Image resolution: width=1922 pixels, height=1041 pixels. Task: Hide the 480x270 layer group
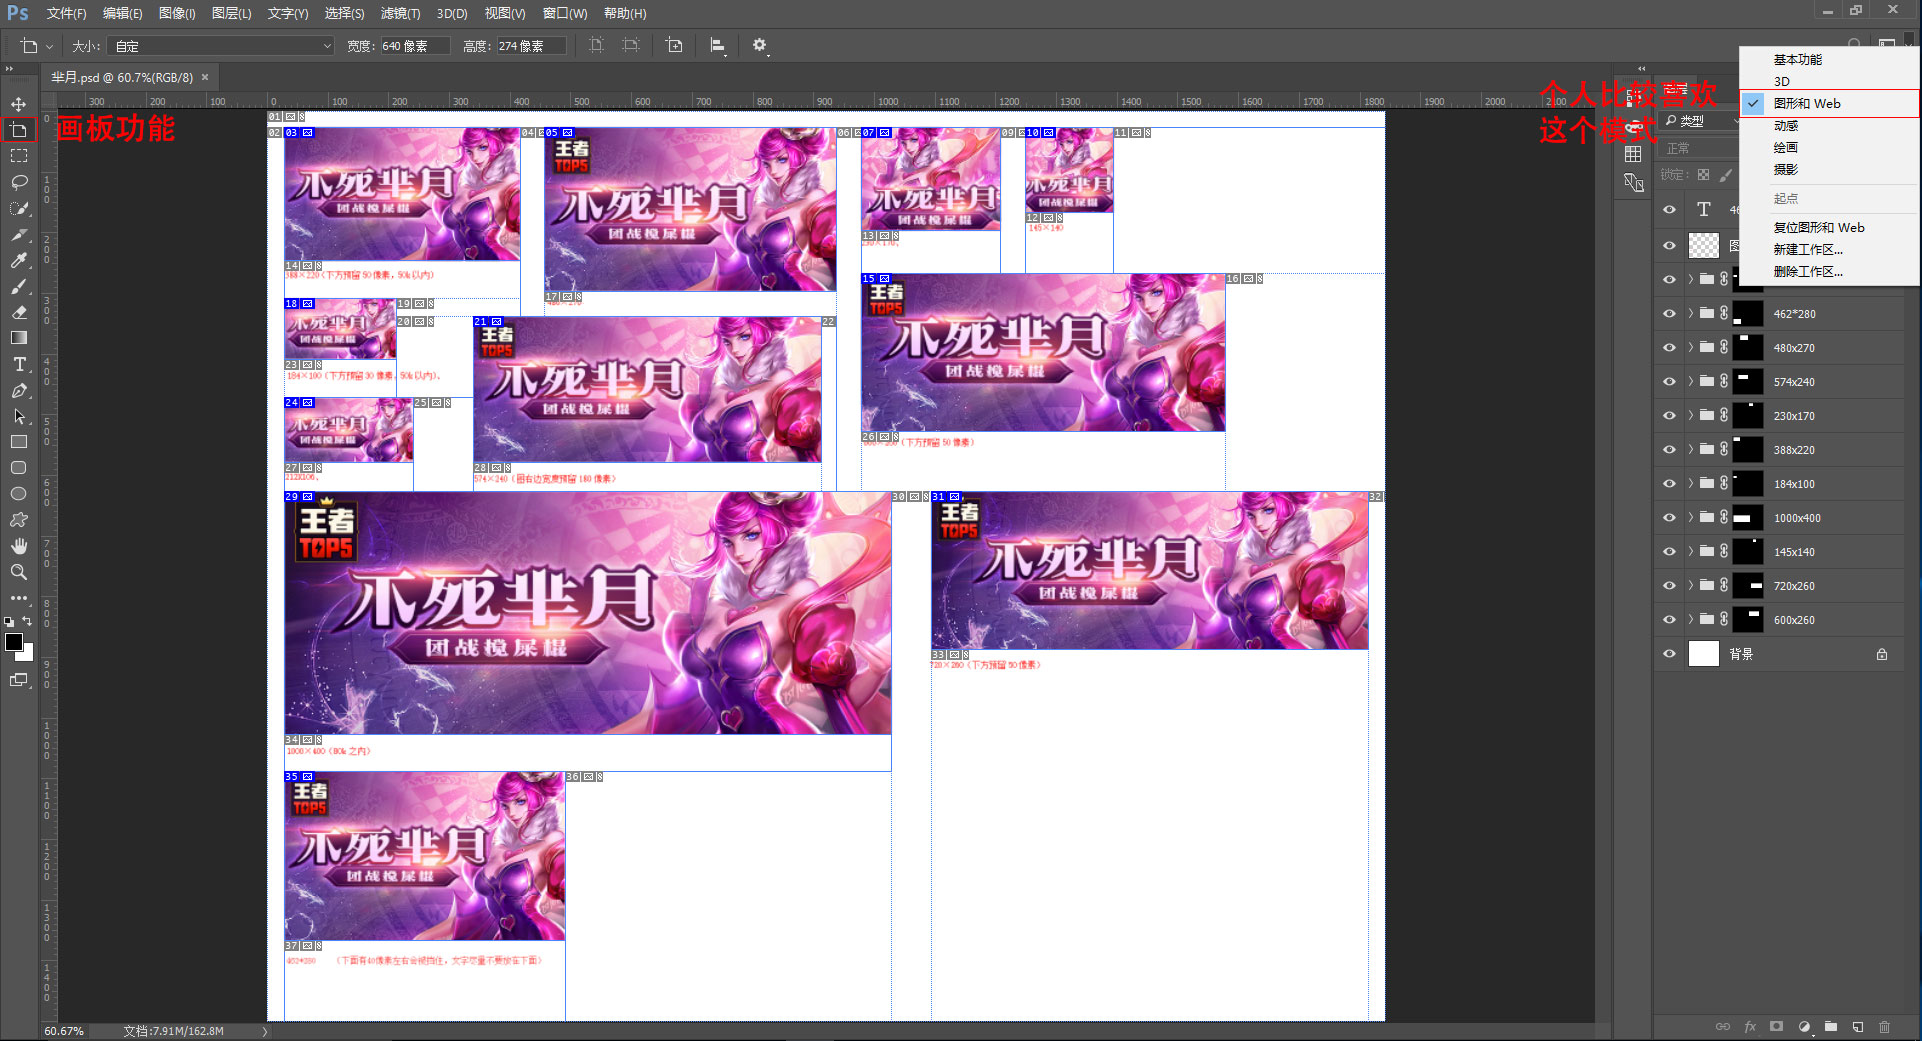point(1669,347)
